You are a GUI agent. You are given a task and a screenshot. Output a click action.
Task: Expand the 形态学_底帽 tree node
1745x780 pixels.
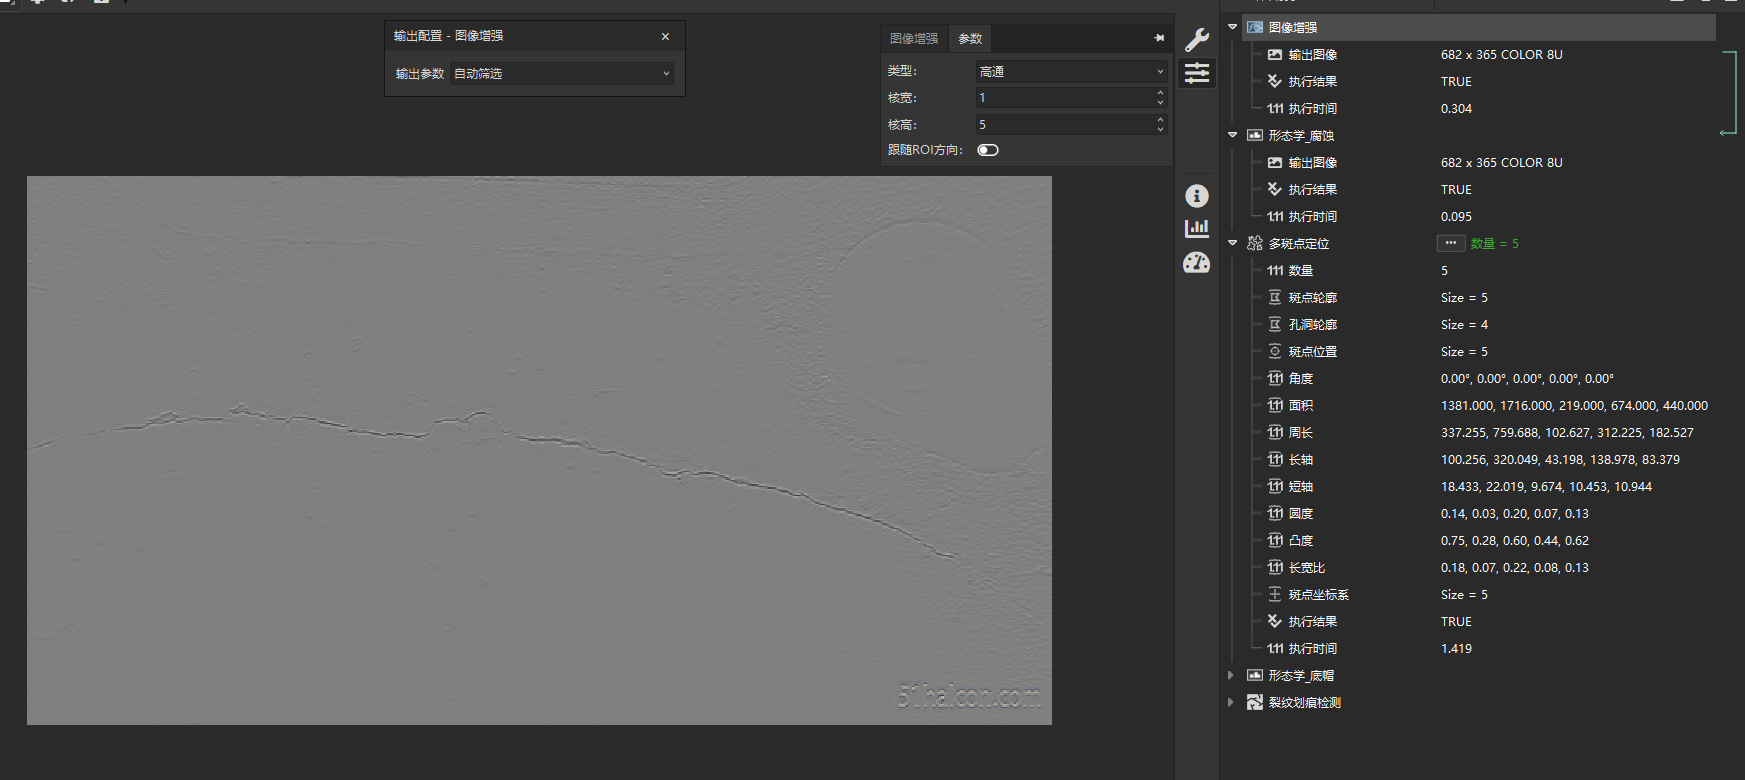tap(1231, 675)
